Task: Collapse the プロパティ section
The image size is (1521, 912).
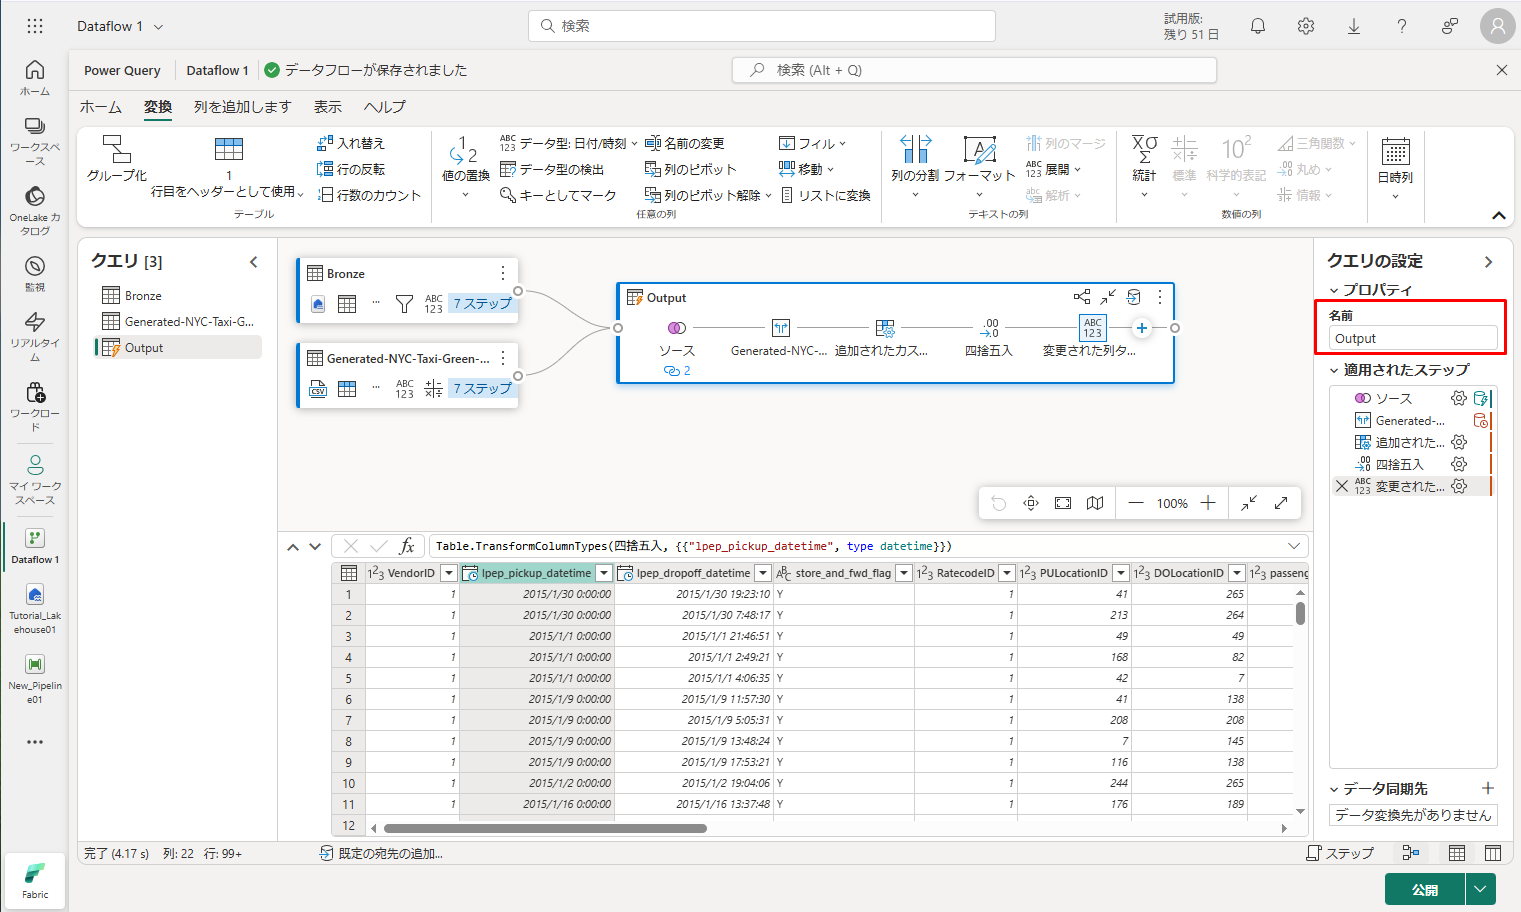Action: 1334,290
